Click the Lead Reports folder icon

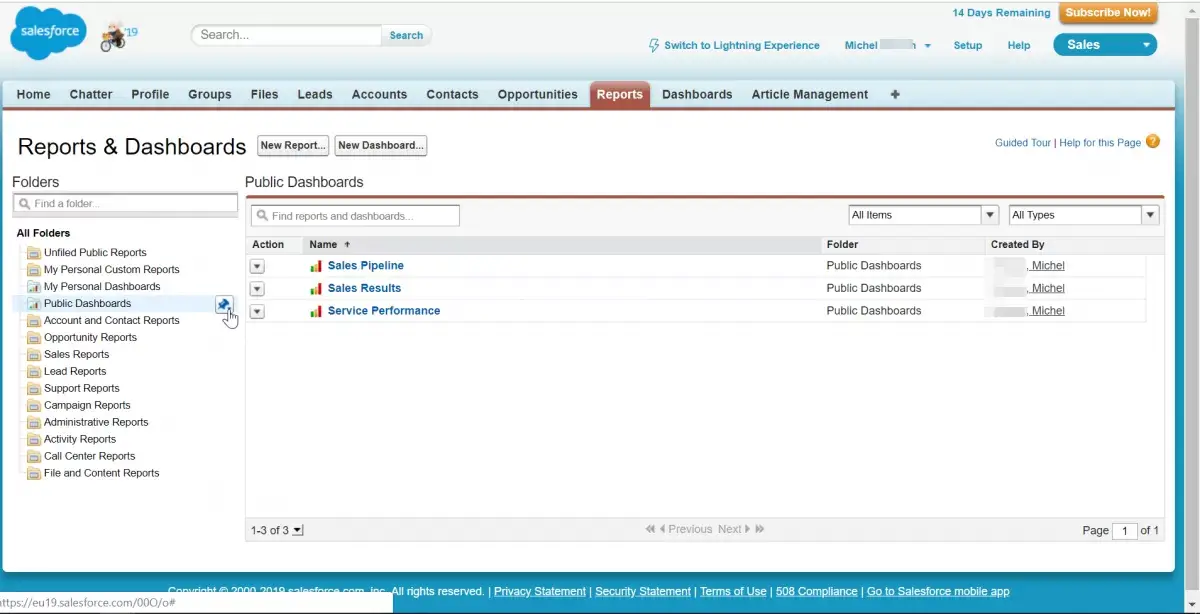pos(34,372)
